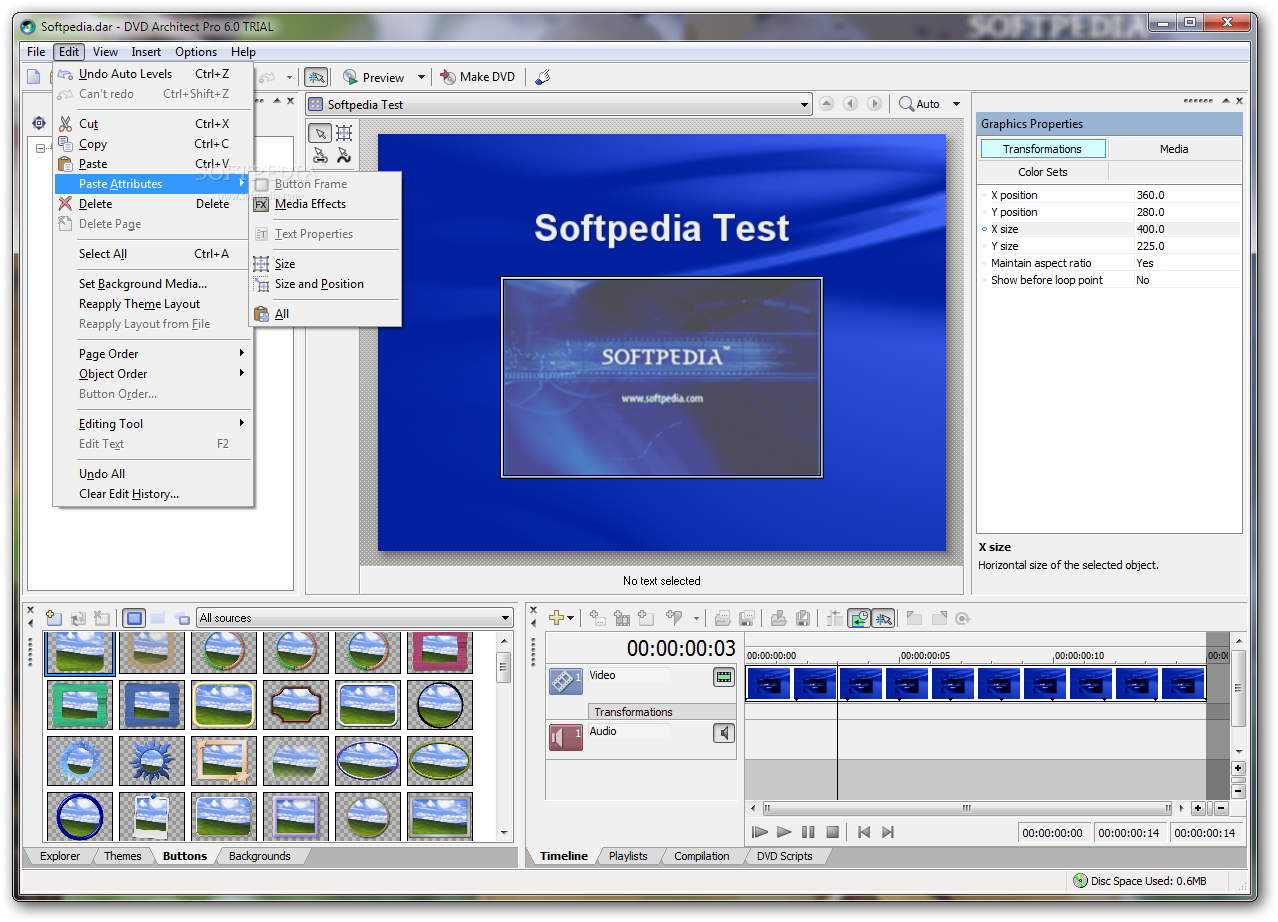This screenshot has height=922, width=1278.
Task: Click the Color Sets button
Action: [1043, 172]
